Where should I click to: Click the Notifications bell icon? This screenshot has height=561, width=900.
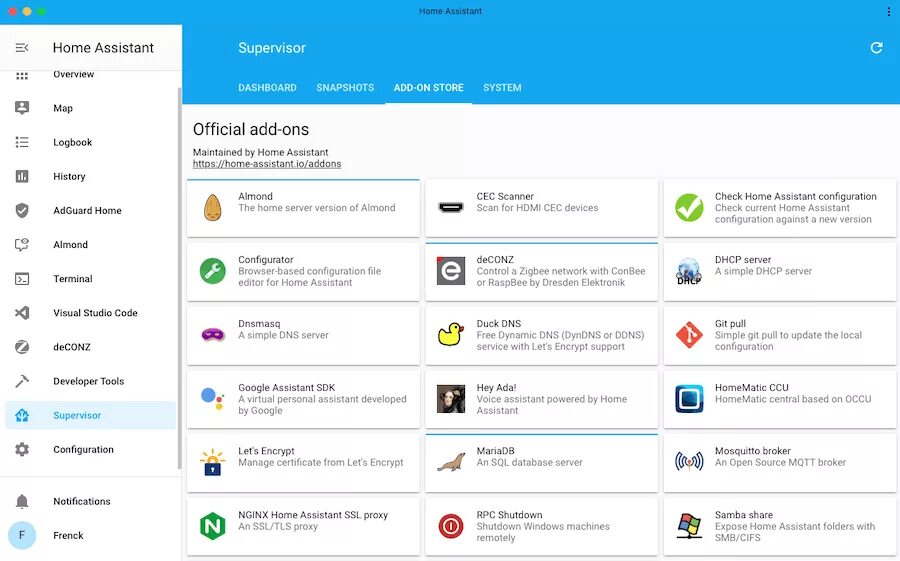(22, 501)
